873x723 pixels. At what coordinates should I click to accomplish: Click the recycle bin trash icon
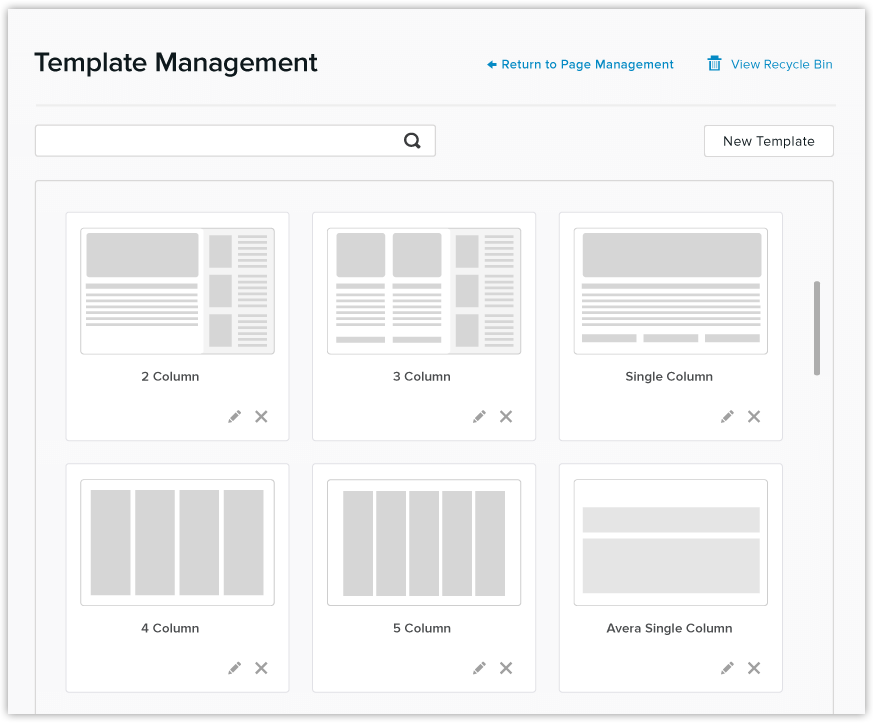click(x=714, y=63)
